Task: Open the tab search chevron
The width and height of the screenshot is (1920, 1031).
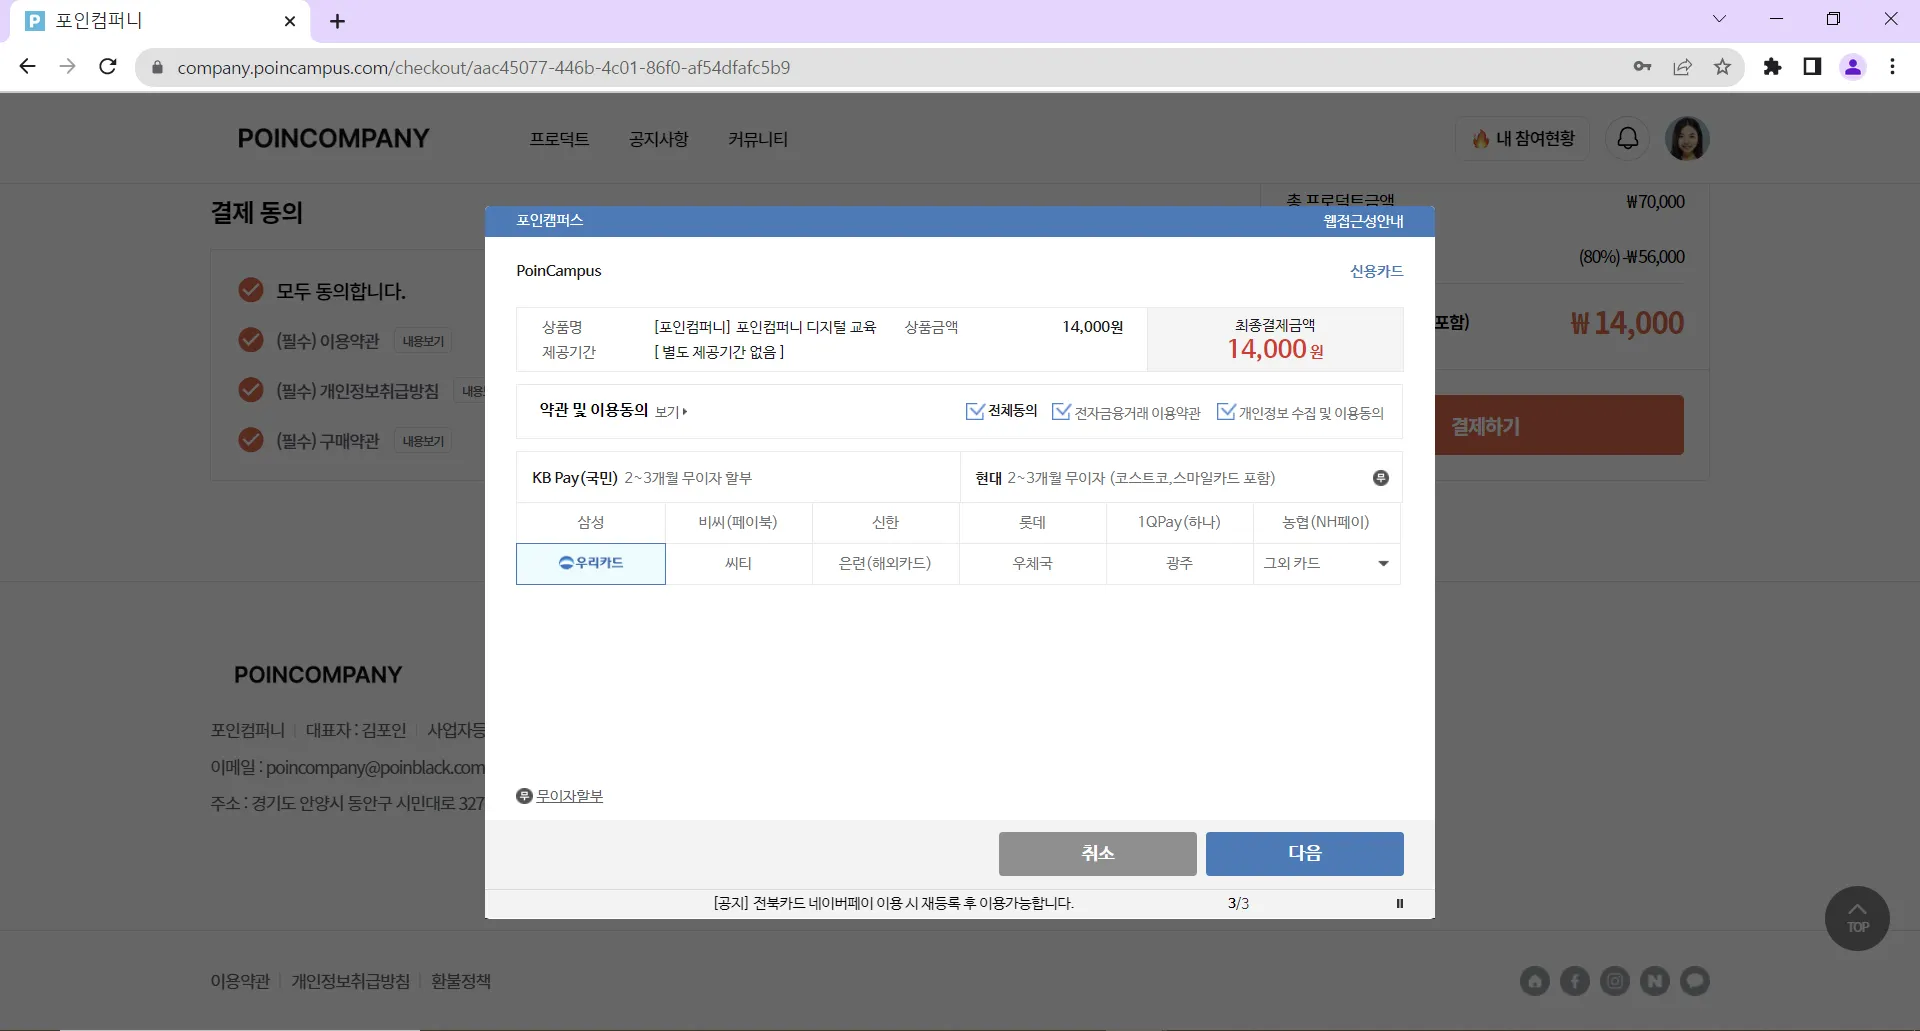Action: (1719, 19)
